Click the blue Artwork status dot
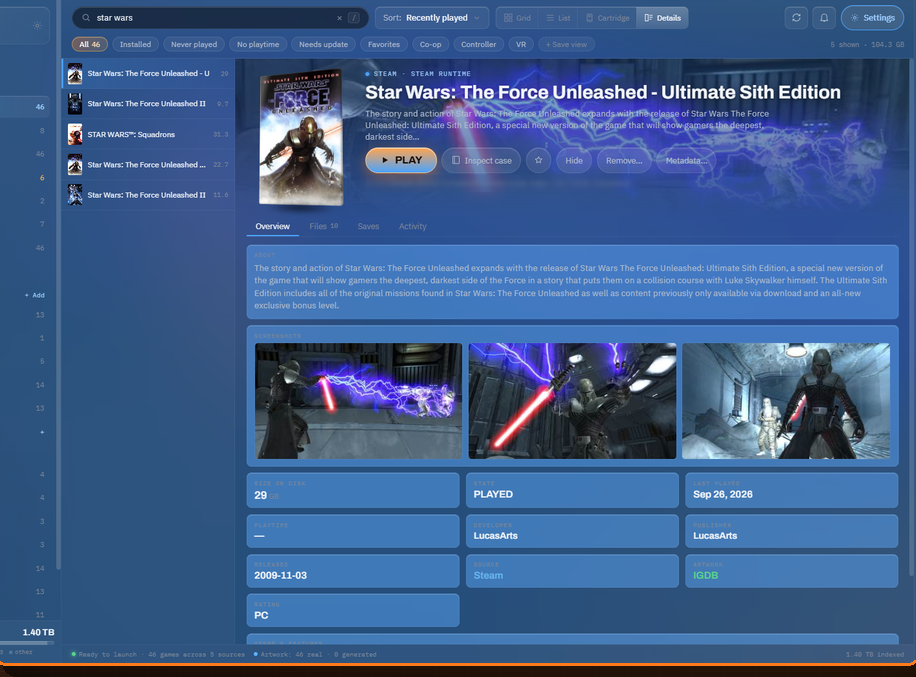Viewport: 916px width, 677px height. coord(255,654)
